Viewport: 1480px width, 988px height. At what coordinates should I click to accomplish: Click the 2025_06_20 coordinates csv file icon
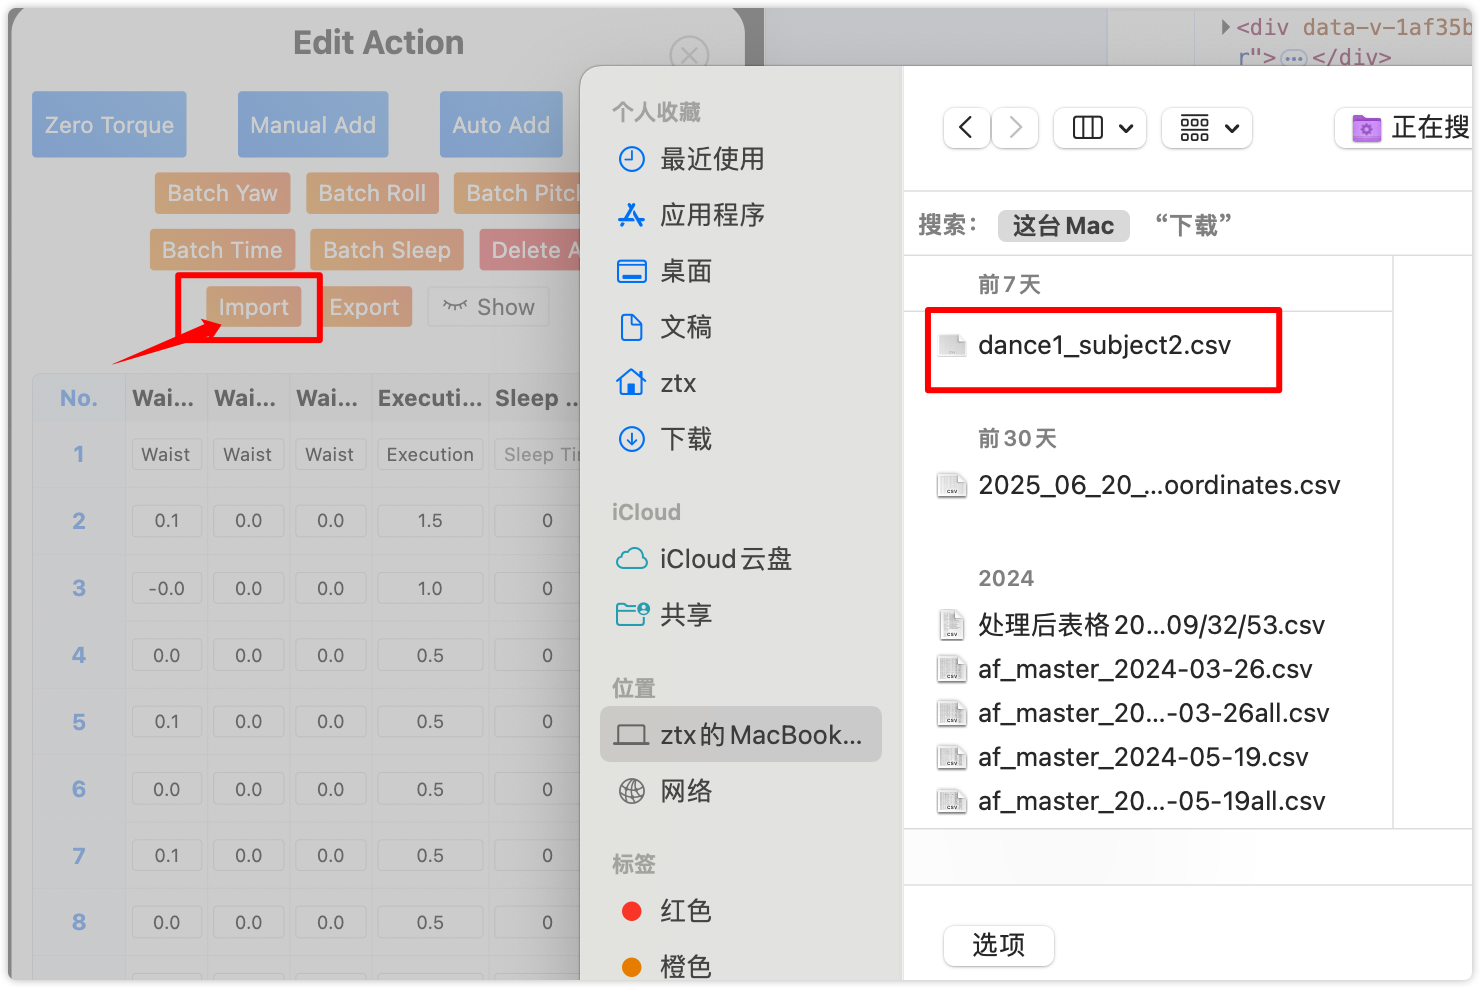point(952,486)
